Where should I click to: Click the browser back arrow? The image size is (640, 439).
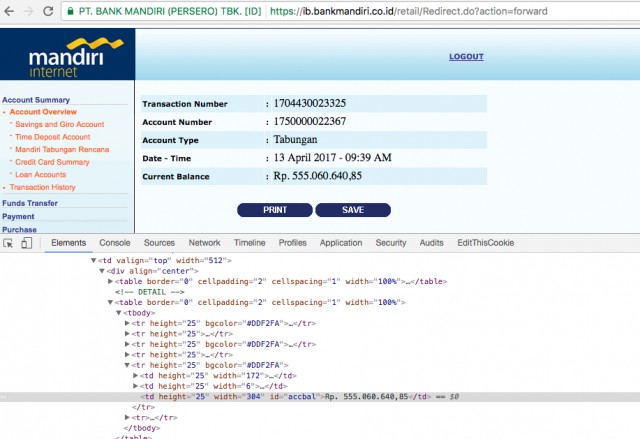click(x=9, y=11)
